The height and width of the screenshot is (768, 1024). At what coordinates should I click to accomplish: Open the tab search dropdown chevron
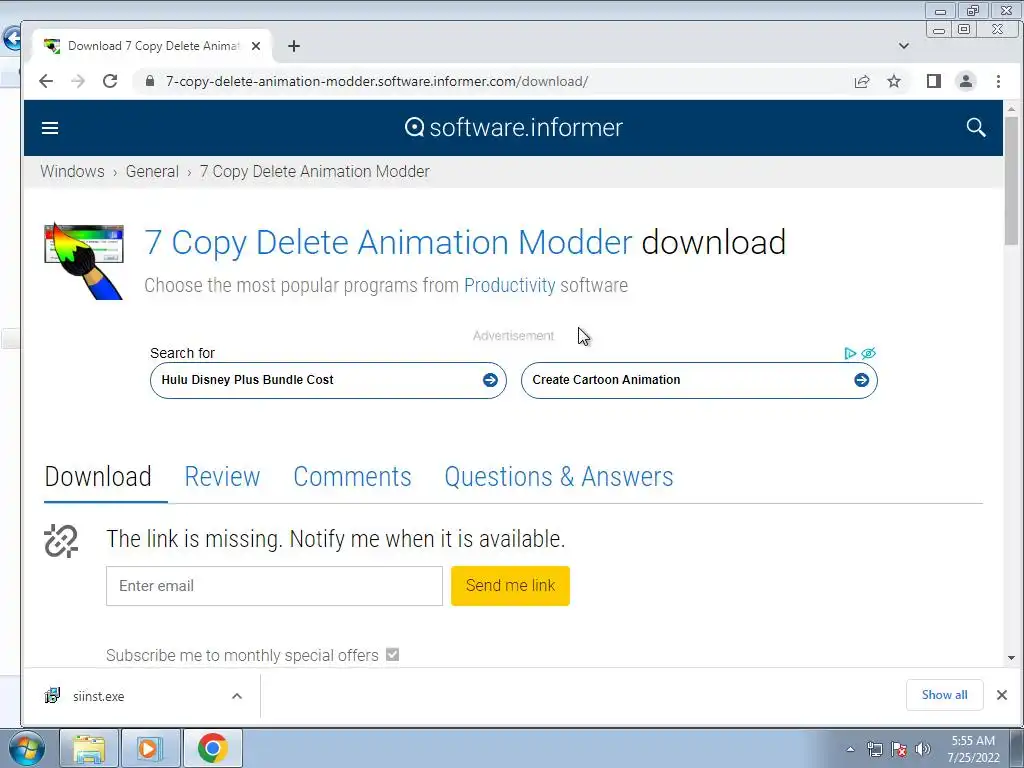904,46
